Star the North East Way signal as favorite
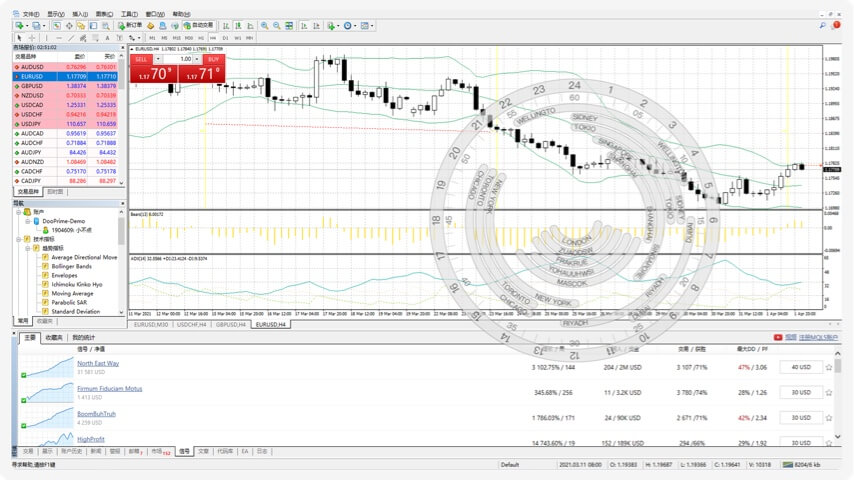854x480 pixels. point(828,367)
